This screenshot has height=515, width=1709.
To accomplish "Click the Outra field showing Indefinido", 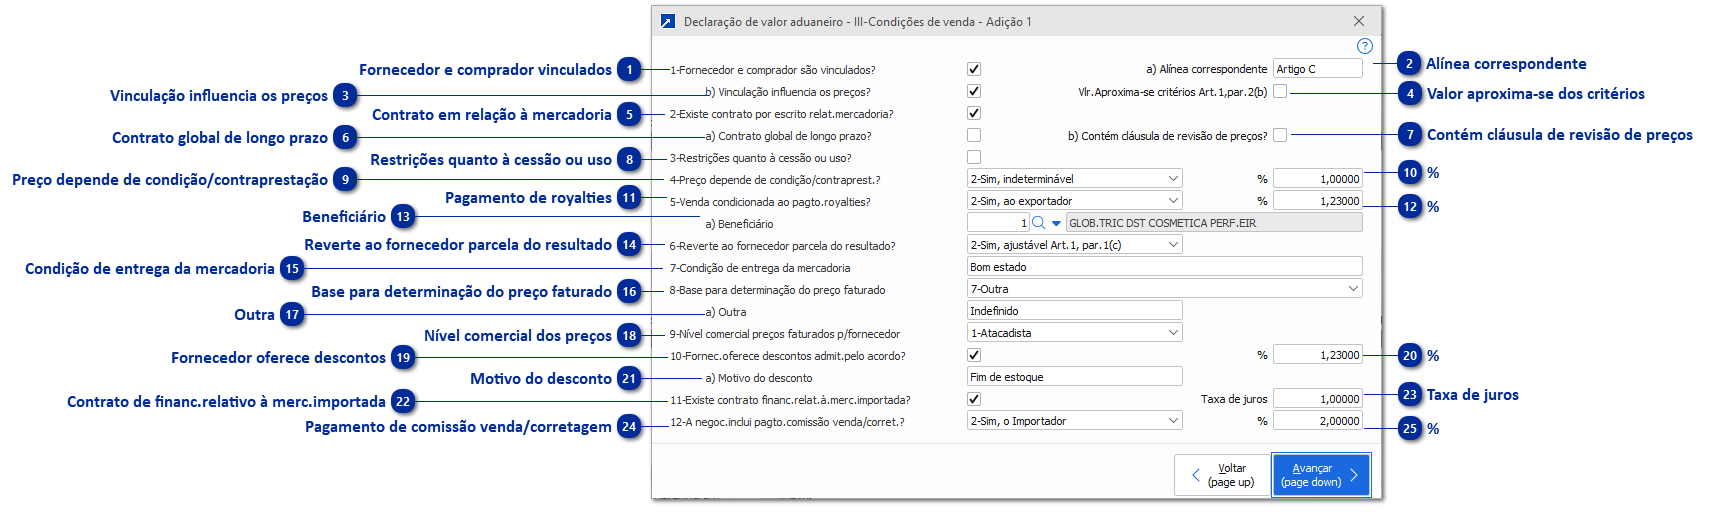I will [x=1075, y=311].
